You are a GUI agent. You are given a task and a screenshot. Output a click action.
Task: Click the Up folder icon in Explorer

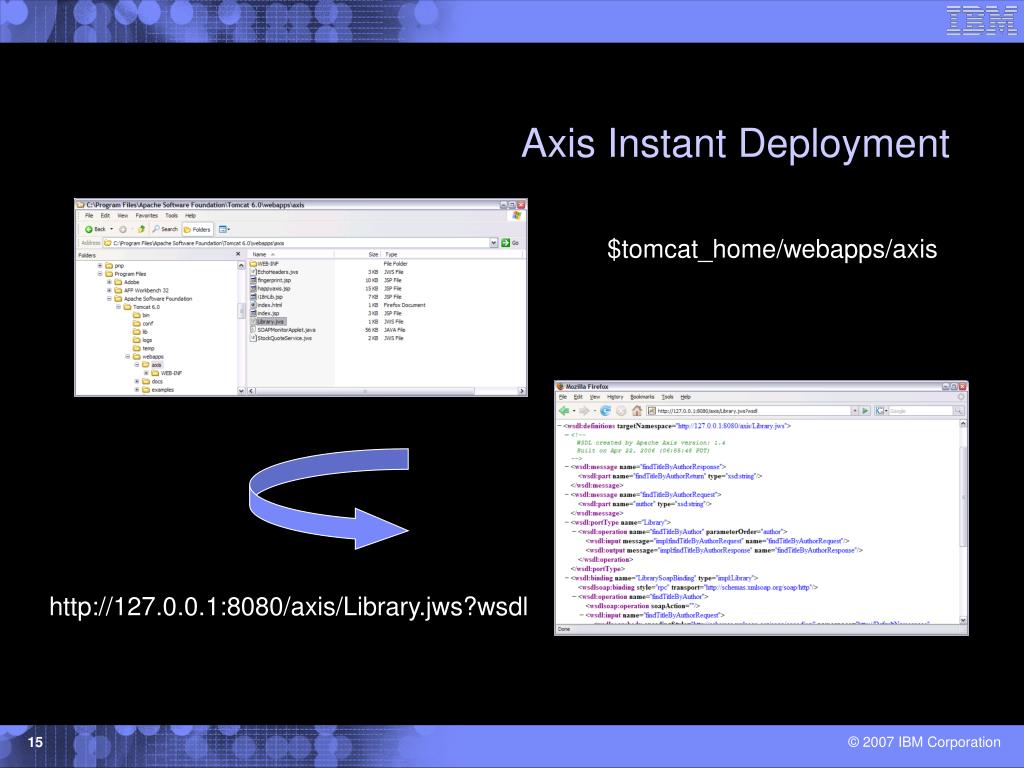(141, 229)
